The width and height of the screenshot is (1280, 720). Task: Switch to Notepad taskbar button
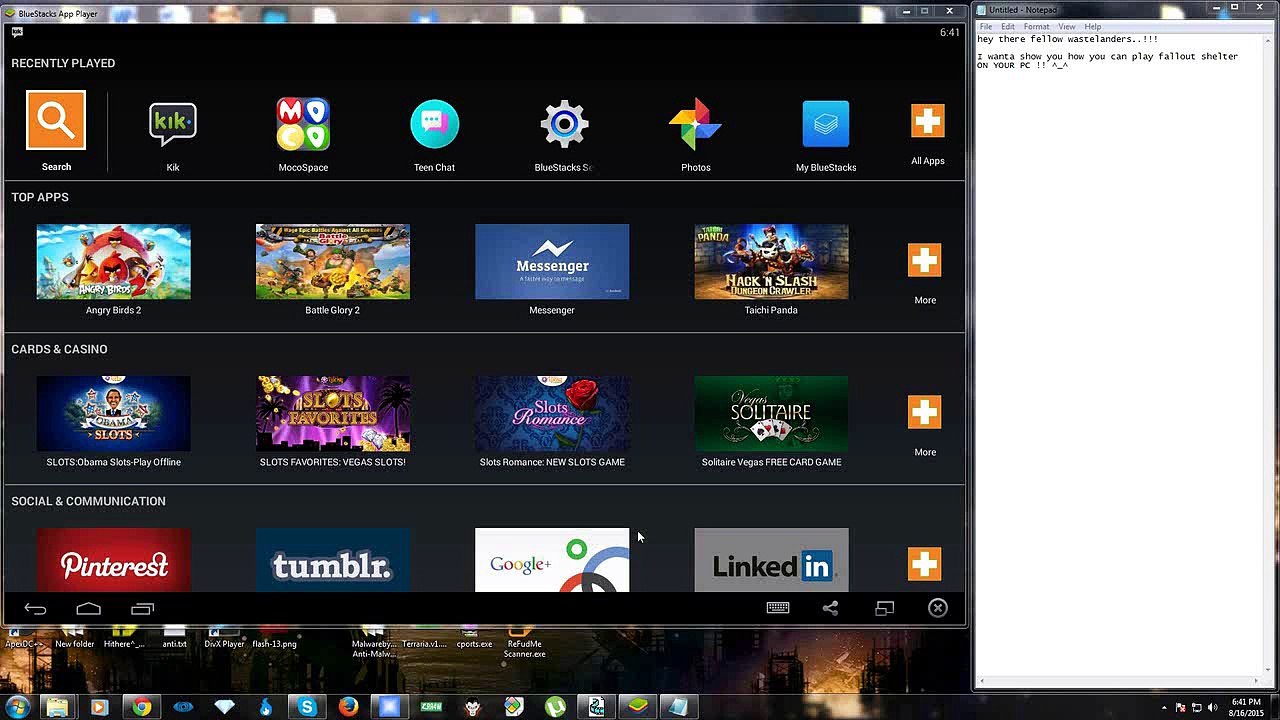click(679, 707)
